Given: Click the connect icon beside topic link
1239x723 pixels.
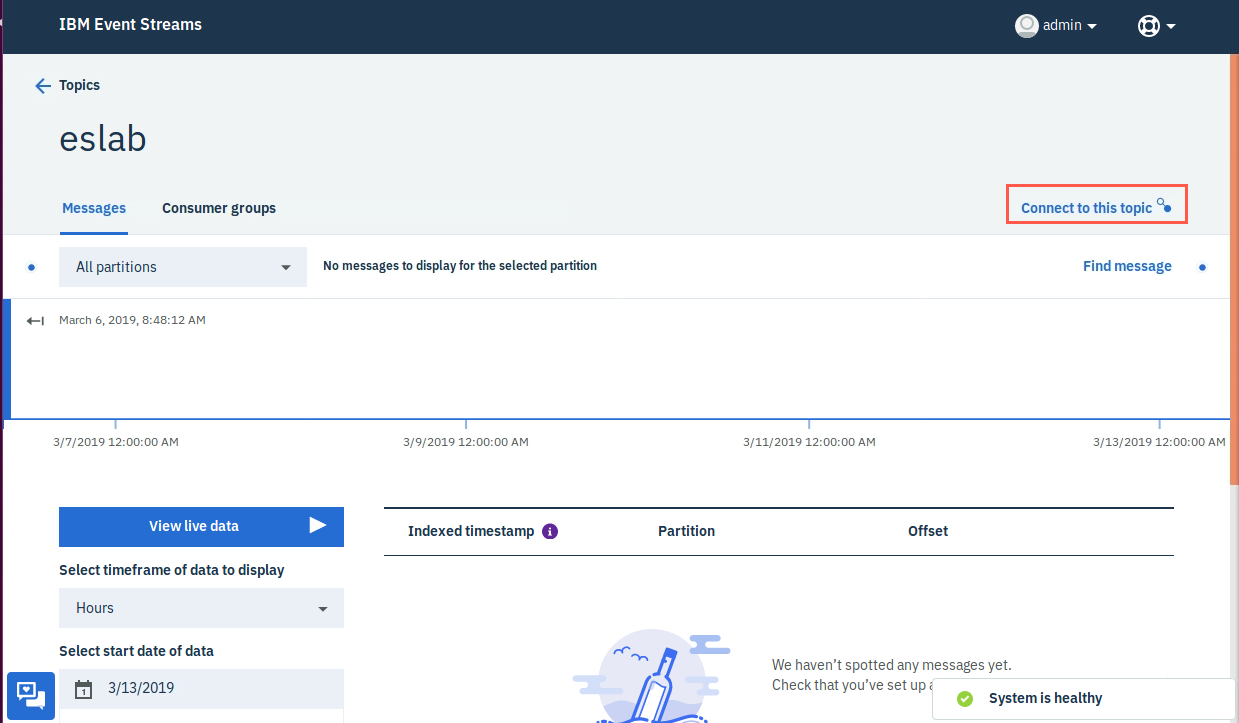Looking at the screenshot, I should (1164, 205).
